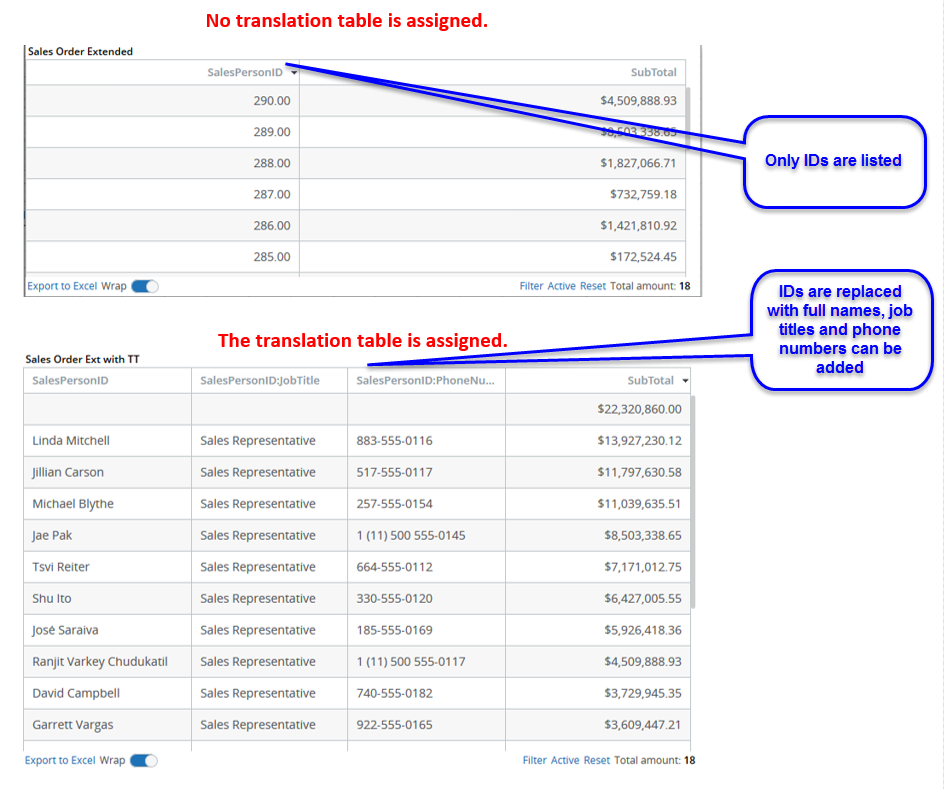Open Filter in bottom translation table

tap(534, 760)
